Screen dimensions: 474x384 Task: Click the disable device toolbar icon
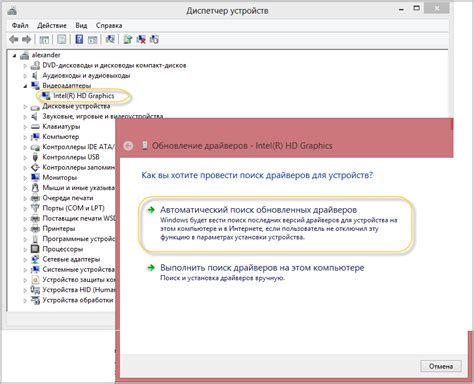tap(154, 39)
